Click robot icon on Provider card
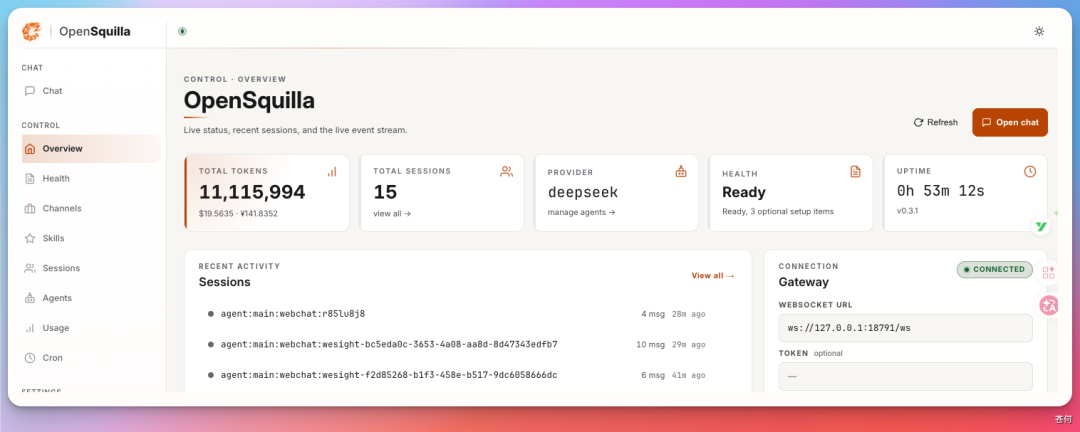Viewport: 1080px width, 432px height. 681,172
